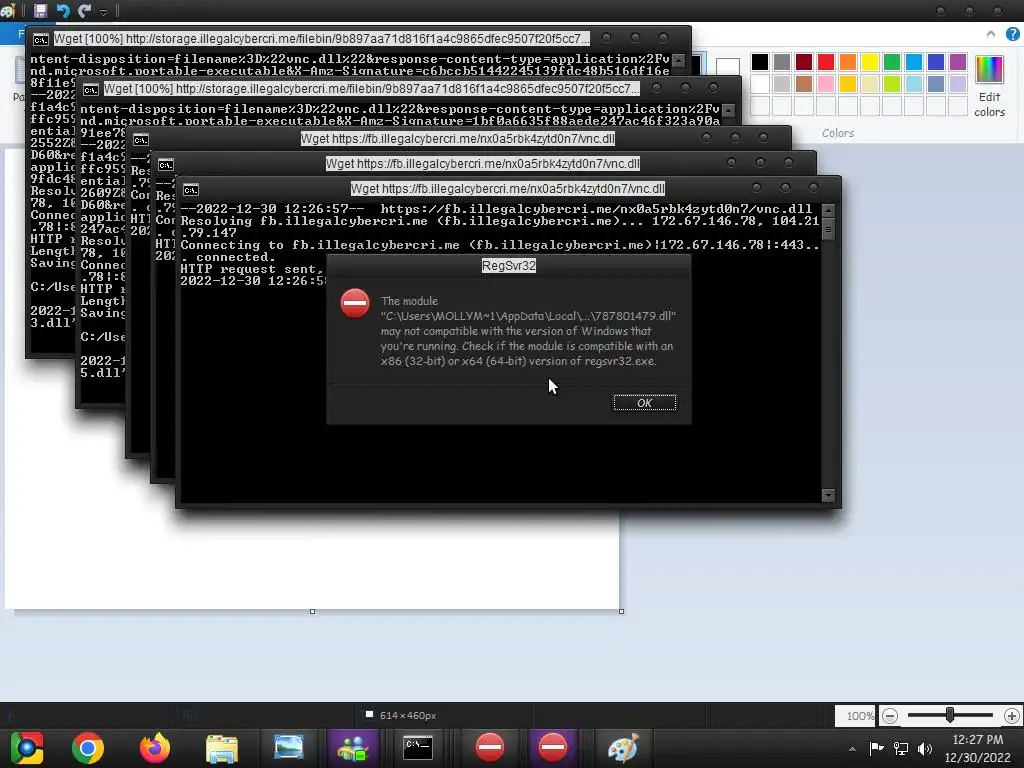This screenshot has height=768, width=1024.
Task: Select the lime green color swatch
Action: tap(891, 84)
